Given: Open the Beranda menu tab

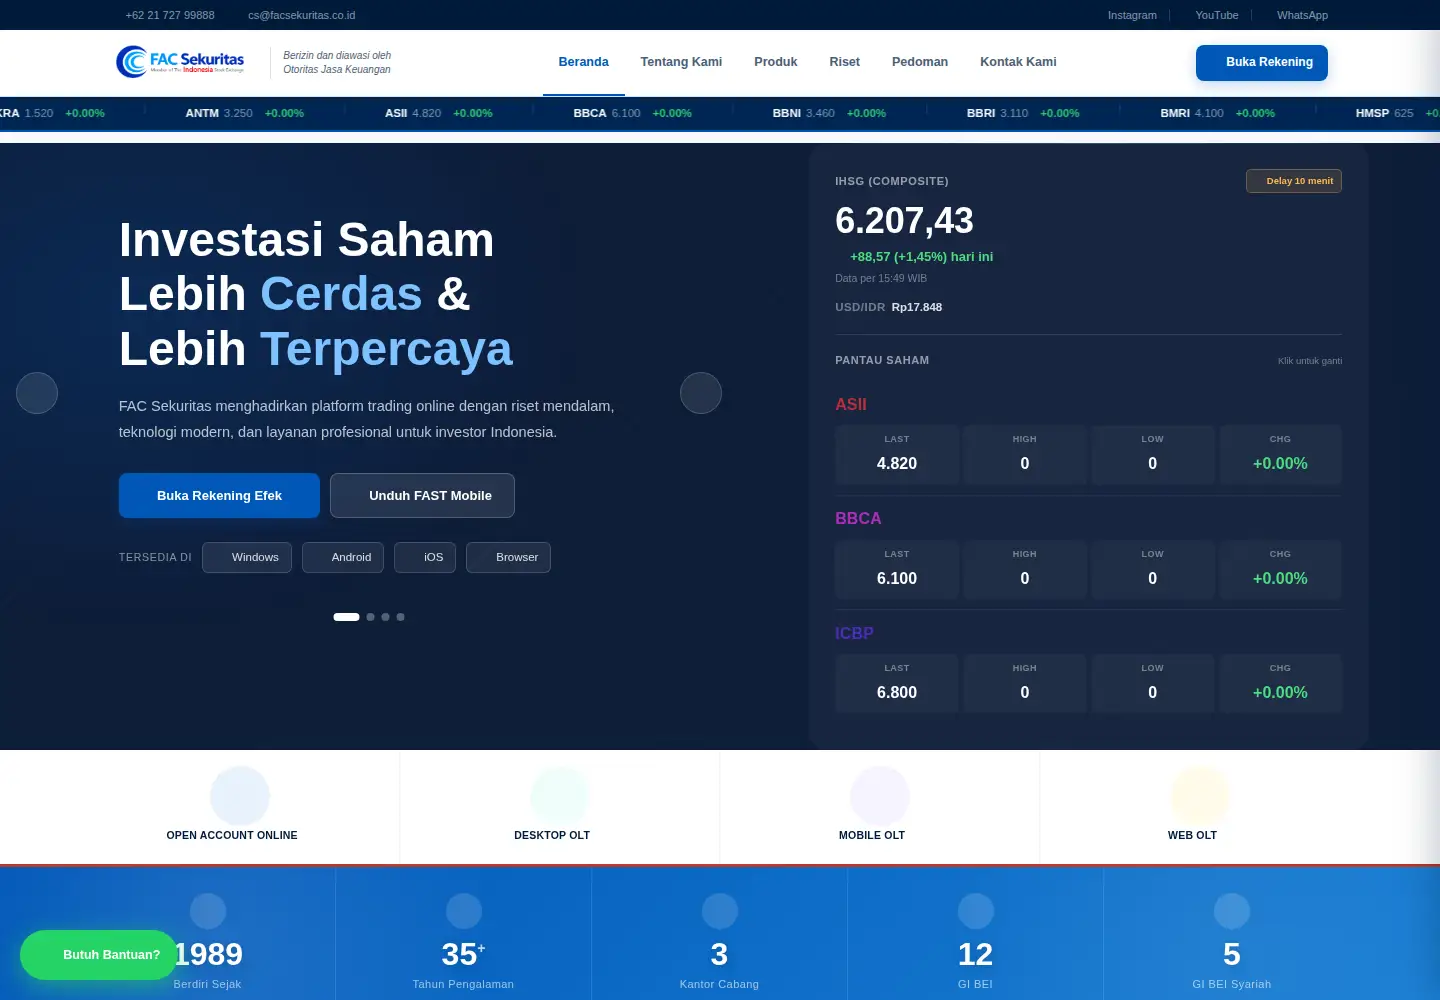Looking at the screenshot, I should 584,62.
